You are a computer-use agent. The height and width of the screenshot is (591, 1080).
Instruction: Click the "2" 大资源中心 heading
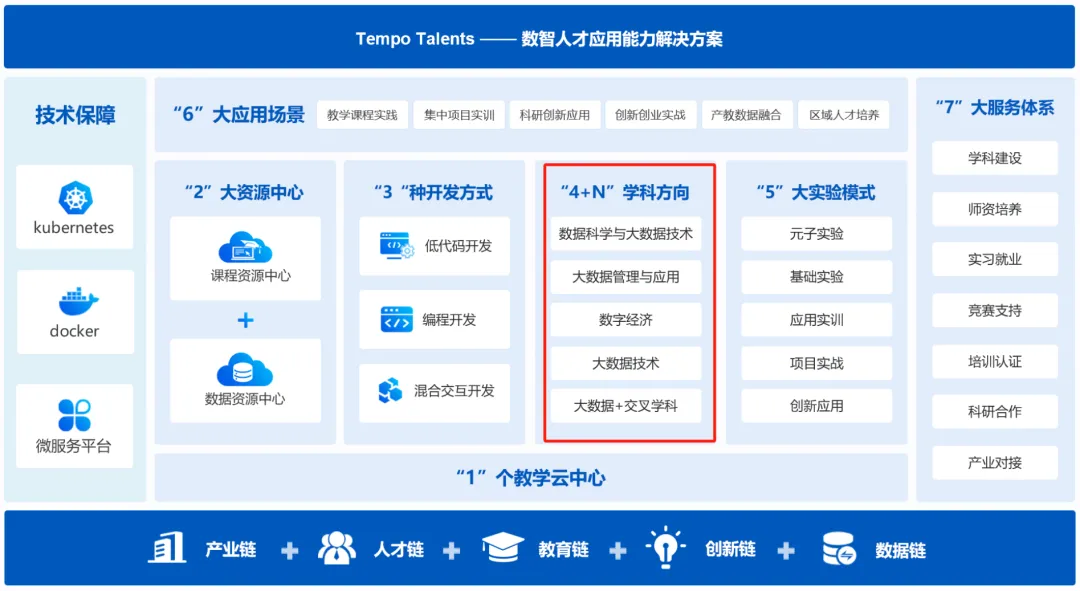coord(245,192)
